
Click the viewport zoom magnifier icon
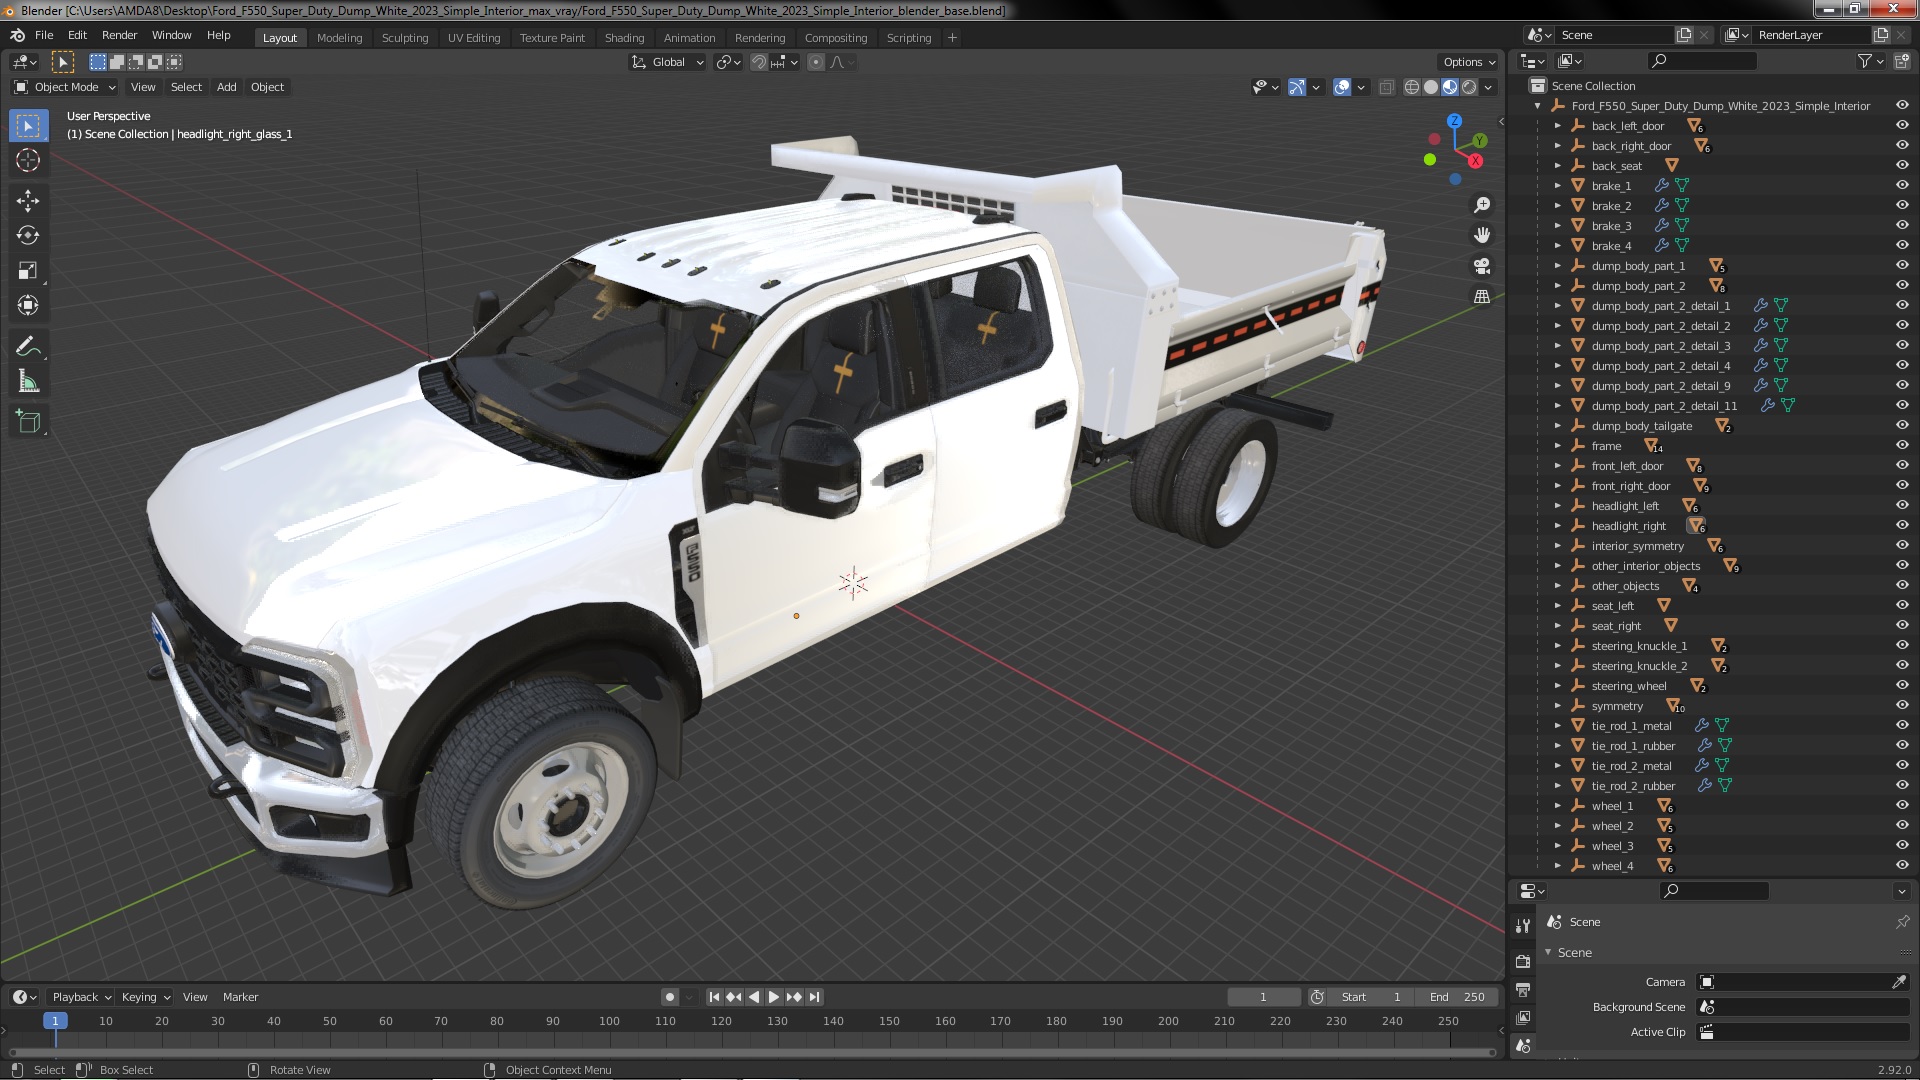1482,205
